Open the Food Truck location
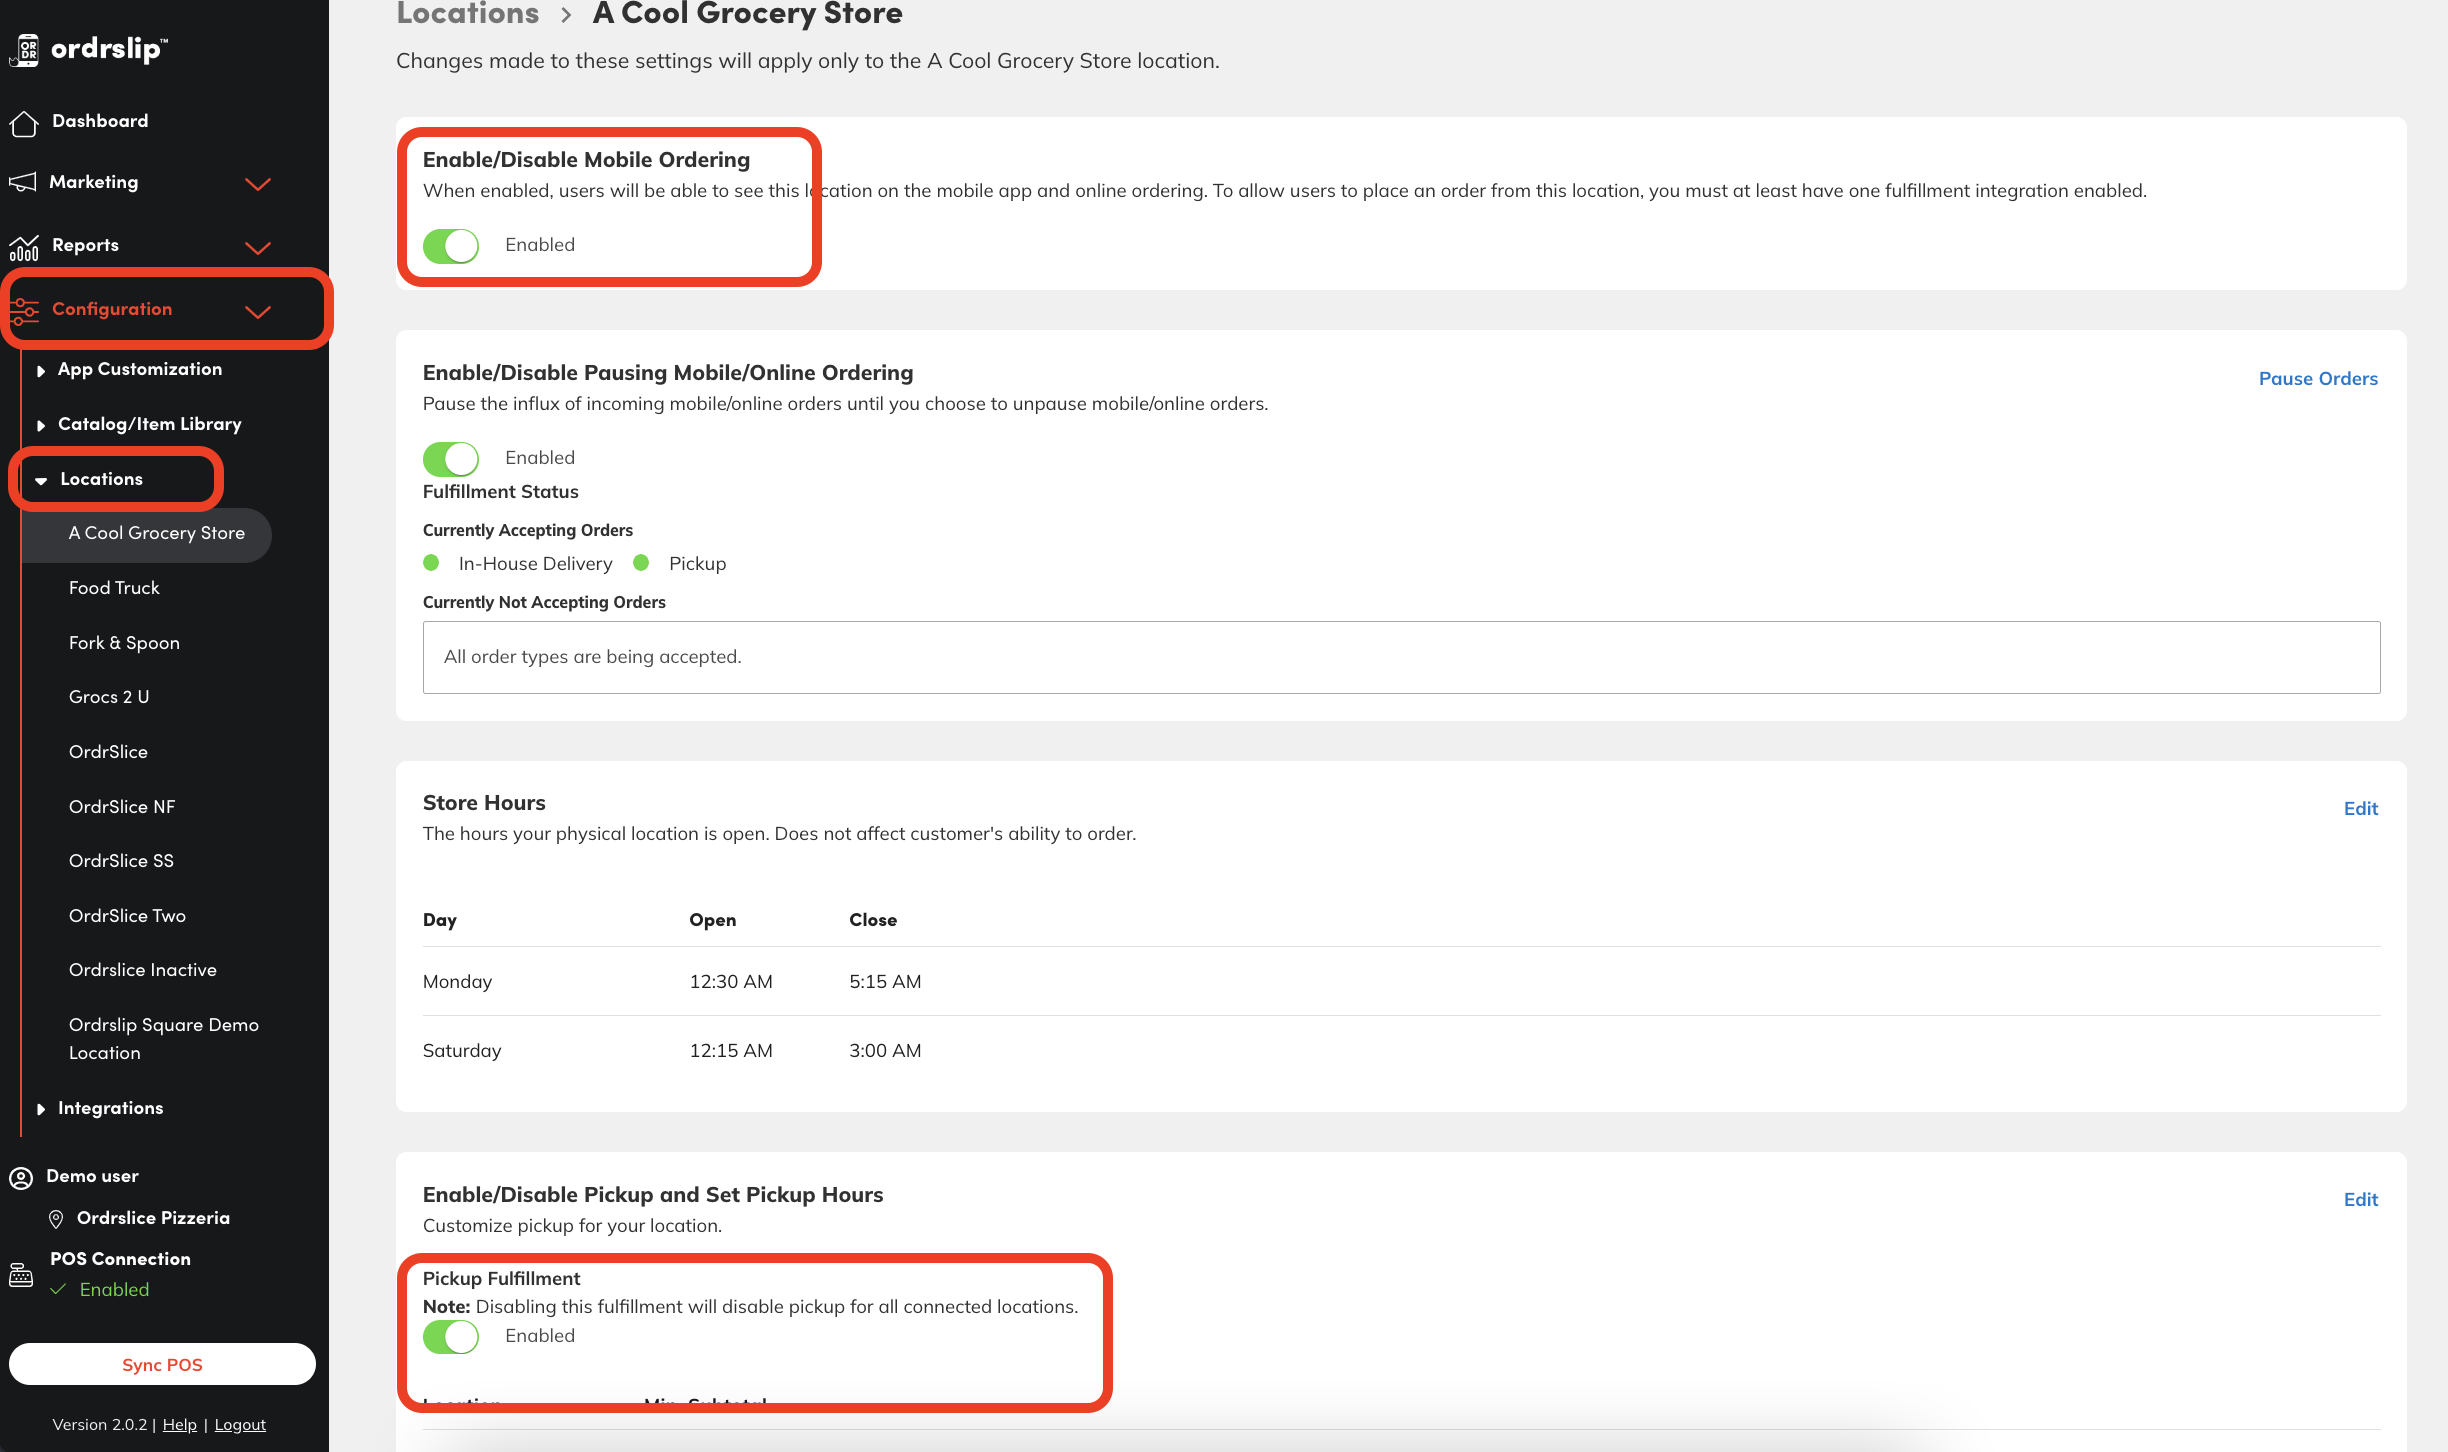 pyautogui.click(x=114, y=588)
